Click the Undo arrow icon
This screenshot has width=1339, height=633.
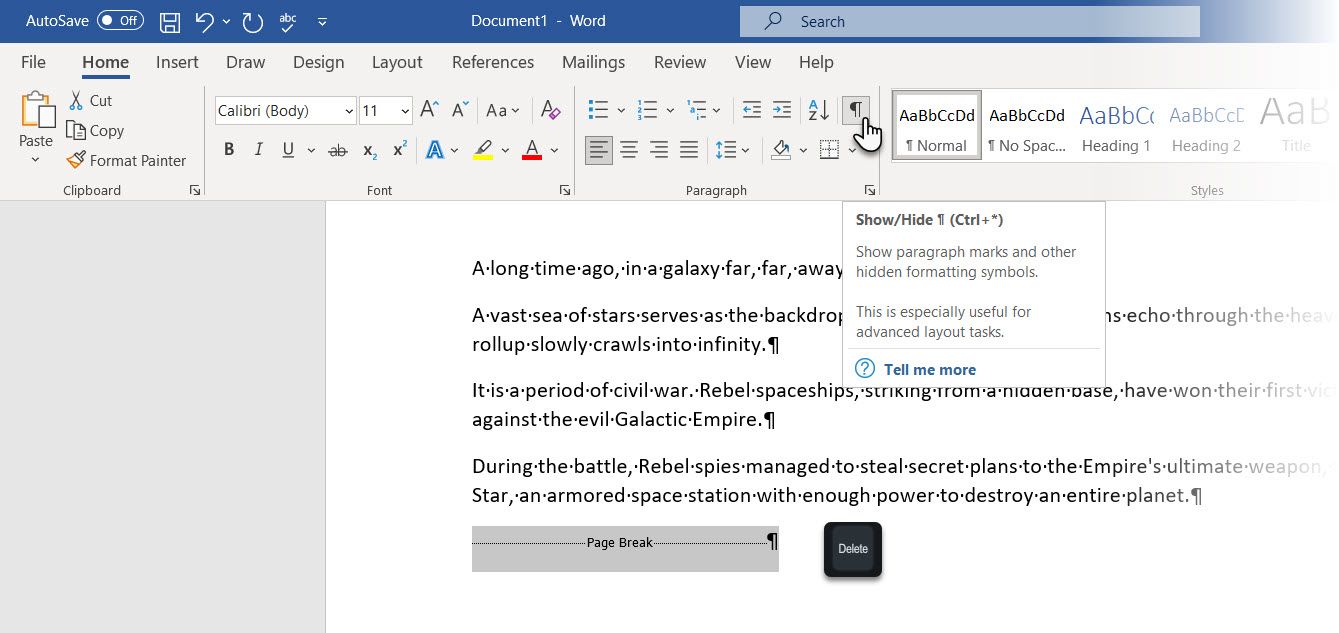click(x=204, y=21)
